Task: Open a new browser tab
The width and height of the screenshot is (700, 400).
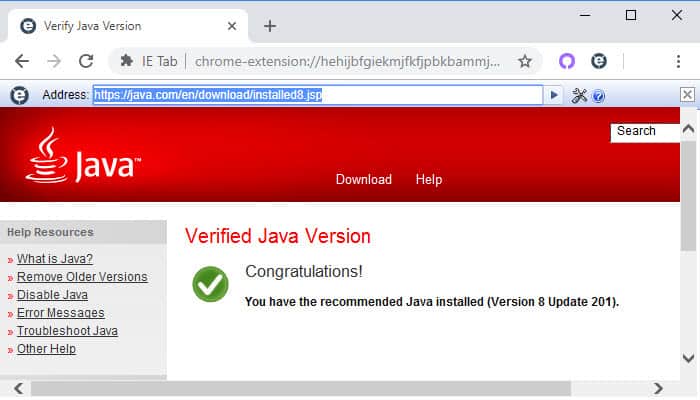Action: click(270, 26)
